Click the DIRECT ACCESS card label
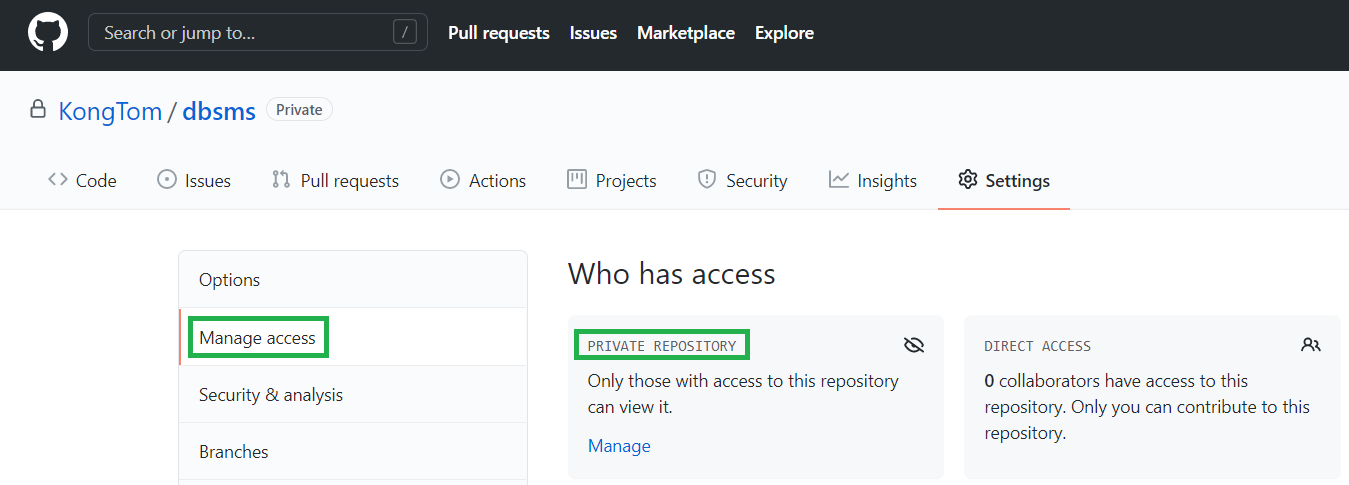The image size is (1349, 485). (1037, 346)
